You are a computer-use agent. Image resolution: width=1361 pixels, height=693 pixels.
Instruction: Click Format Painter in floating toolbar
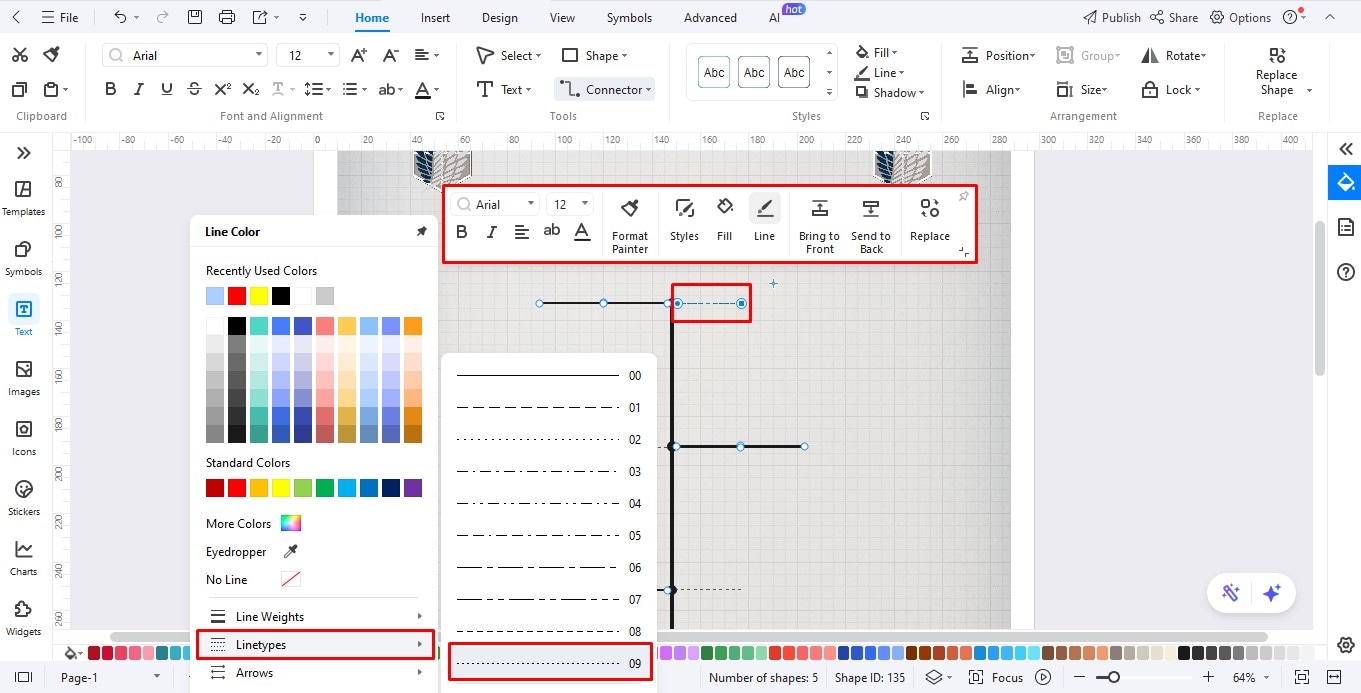(630, 224)
